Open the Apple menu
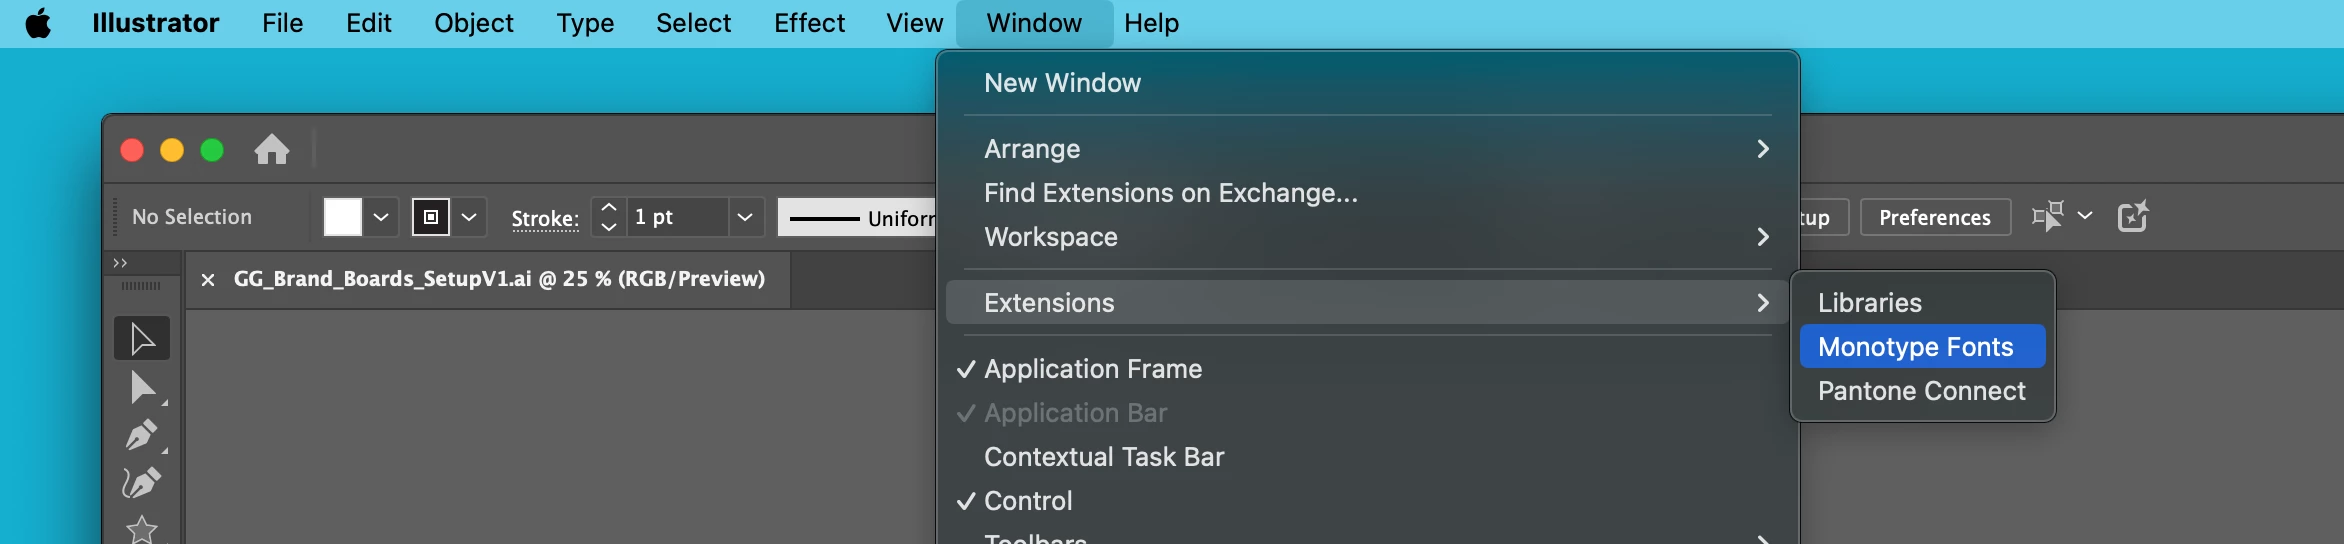This screenshot has height=544, width=2344. [38, 23]
